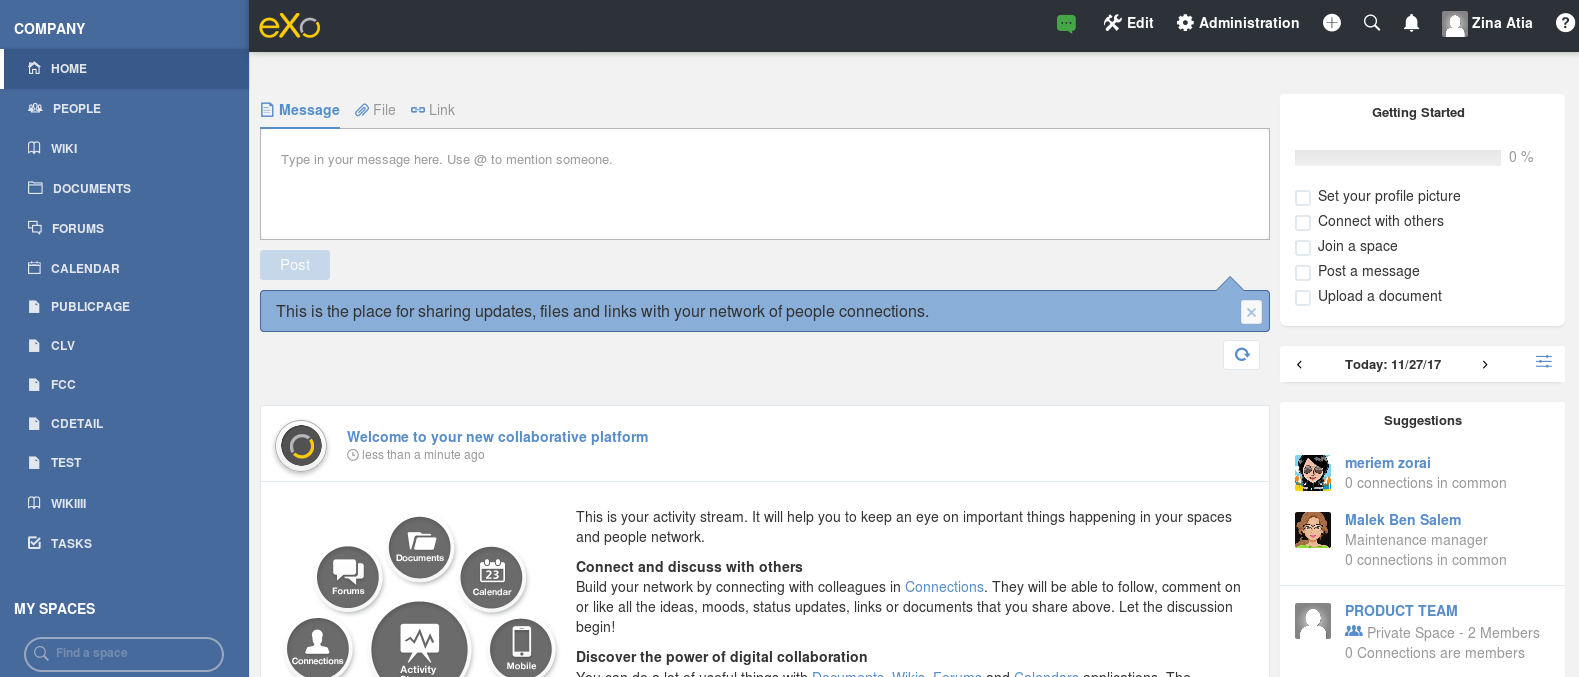Click the Calendar circle icon

click(x=492, y=578)
